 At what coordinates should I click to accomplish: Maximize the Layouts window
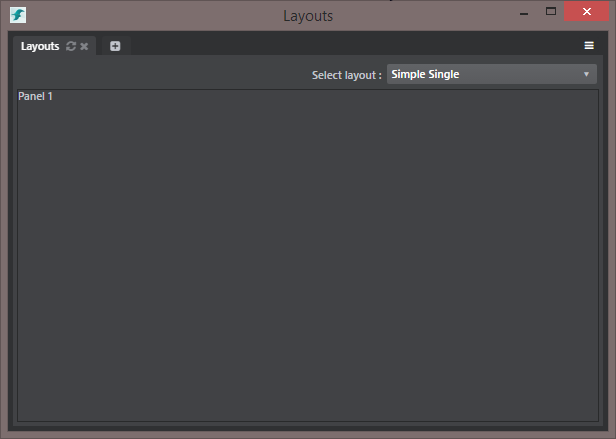pos(550,11)
